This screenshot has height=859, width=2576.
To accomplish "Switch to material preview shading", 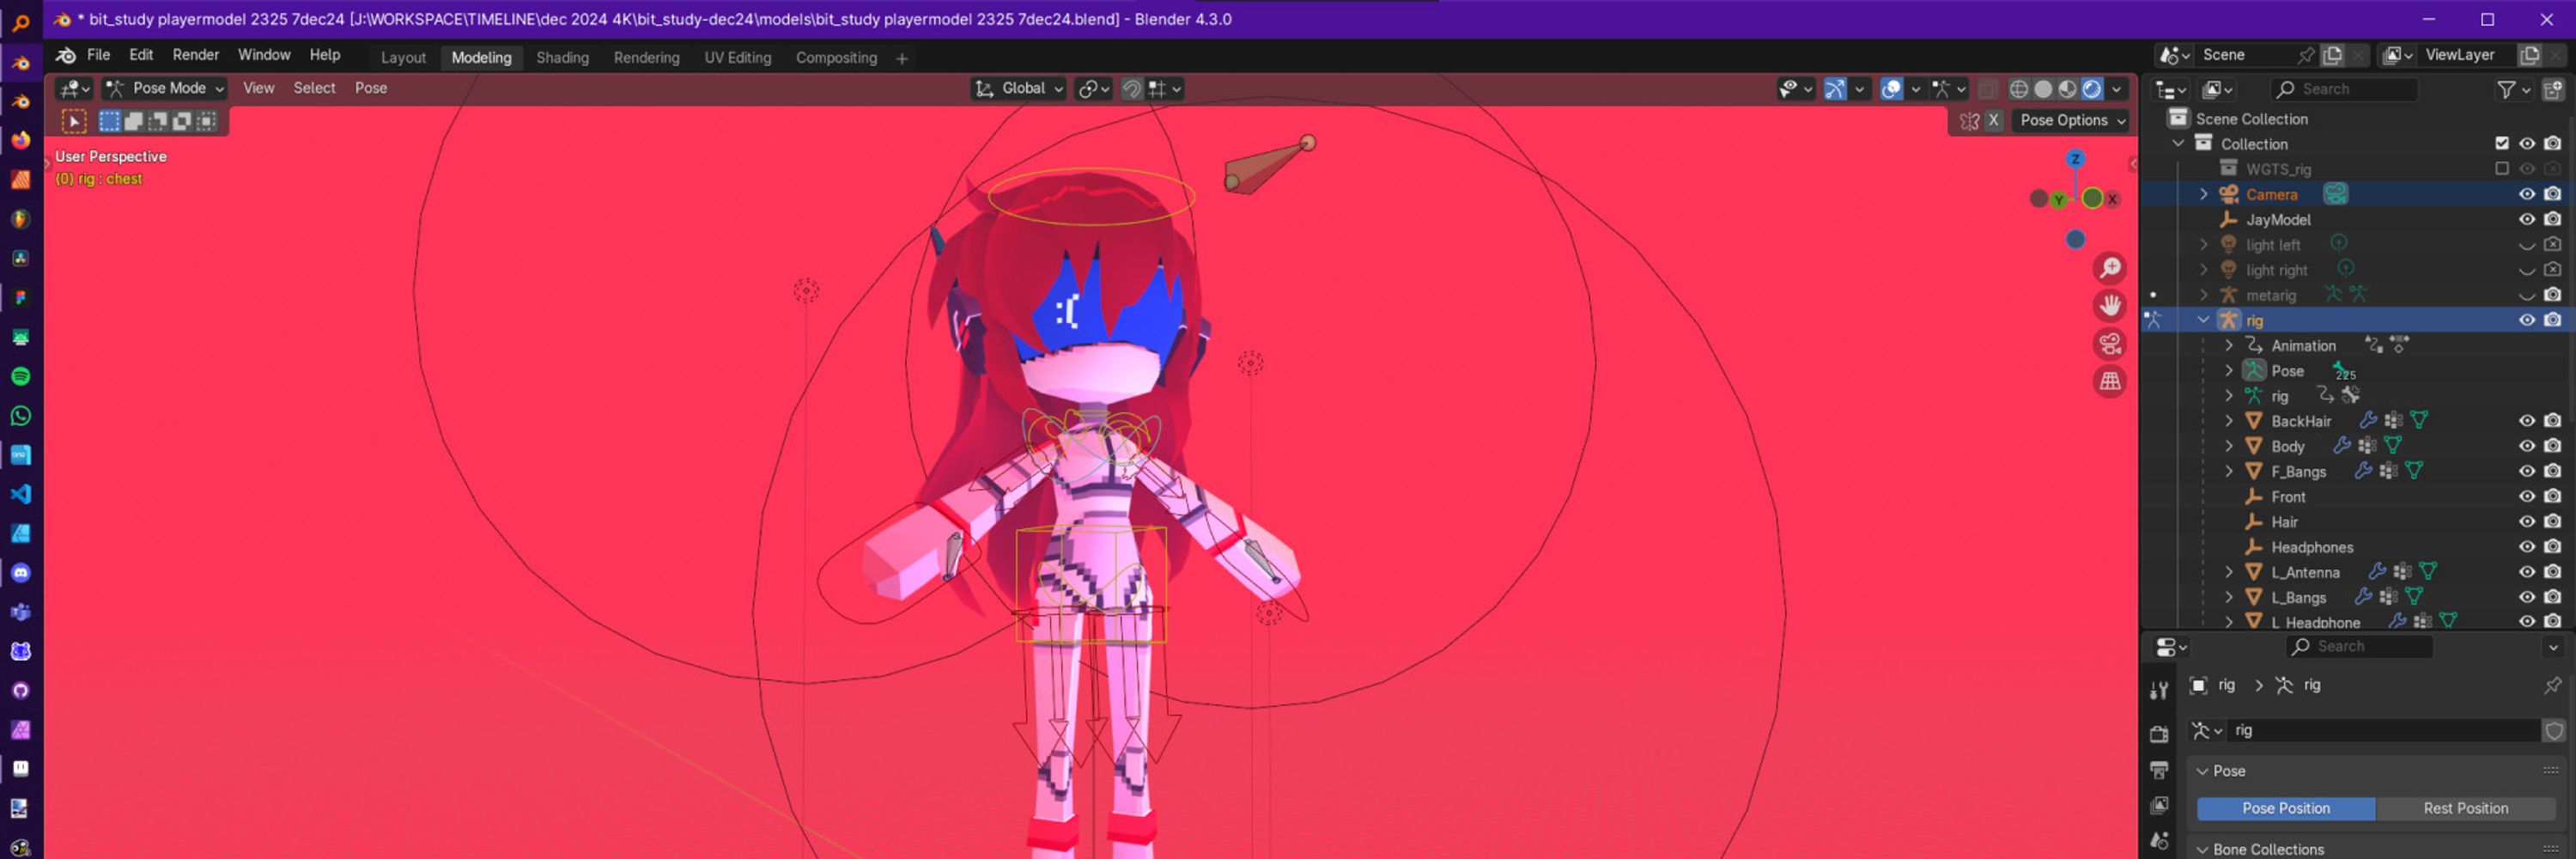I will 2067,89.
